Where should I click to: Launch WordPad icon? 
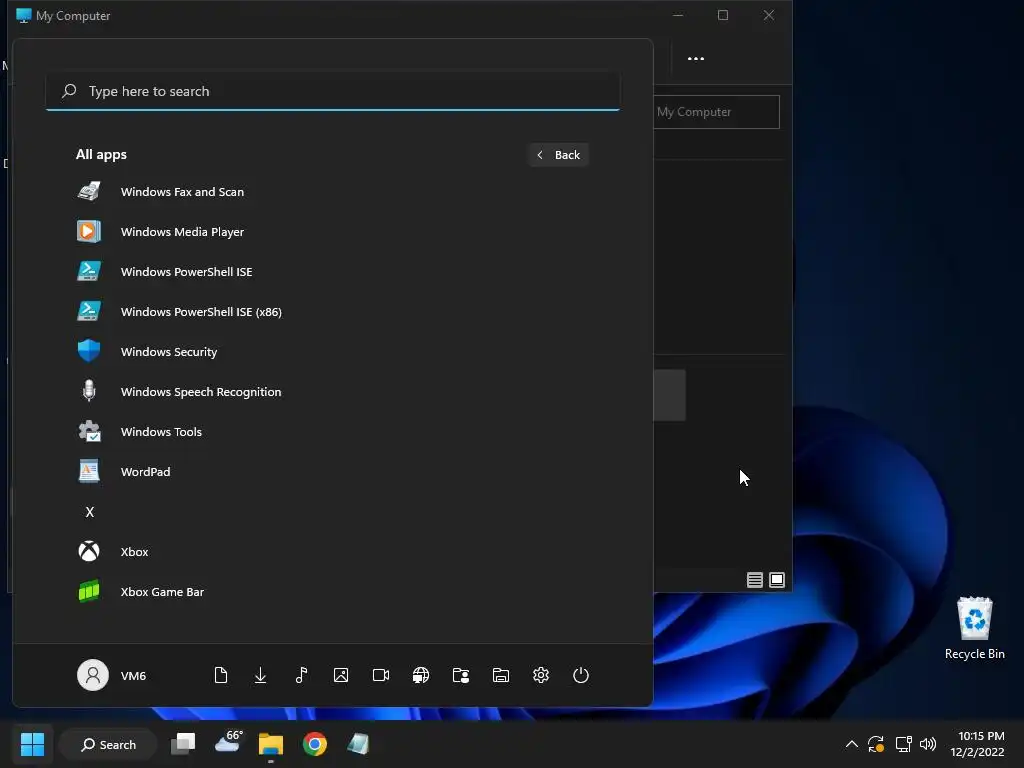pos(89,471)
